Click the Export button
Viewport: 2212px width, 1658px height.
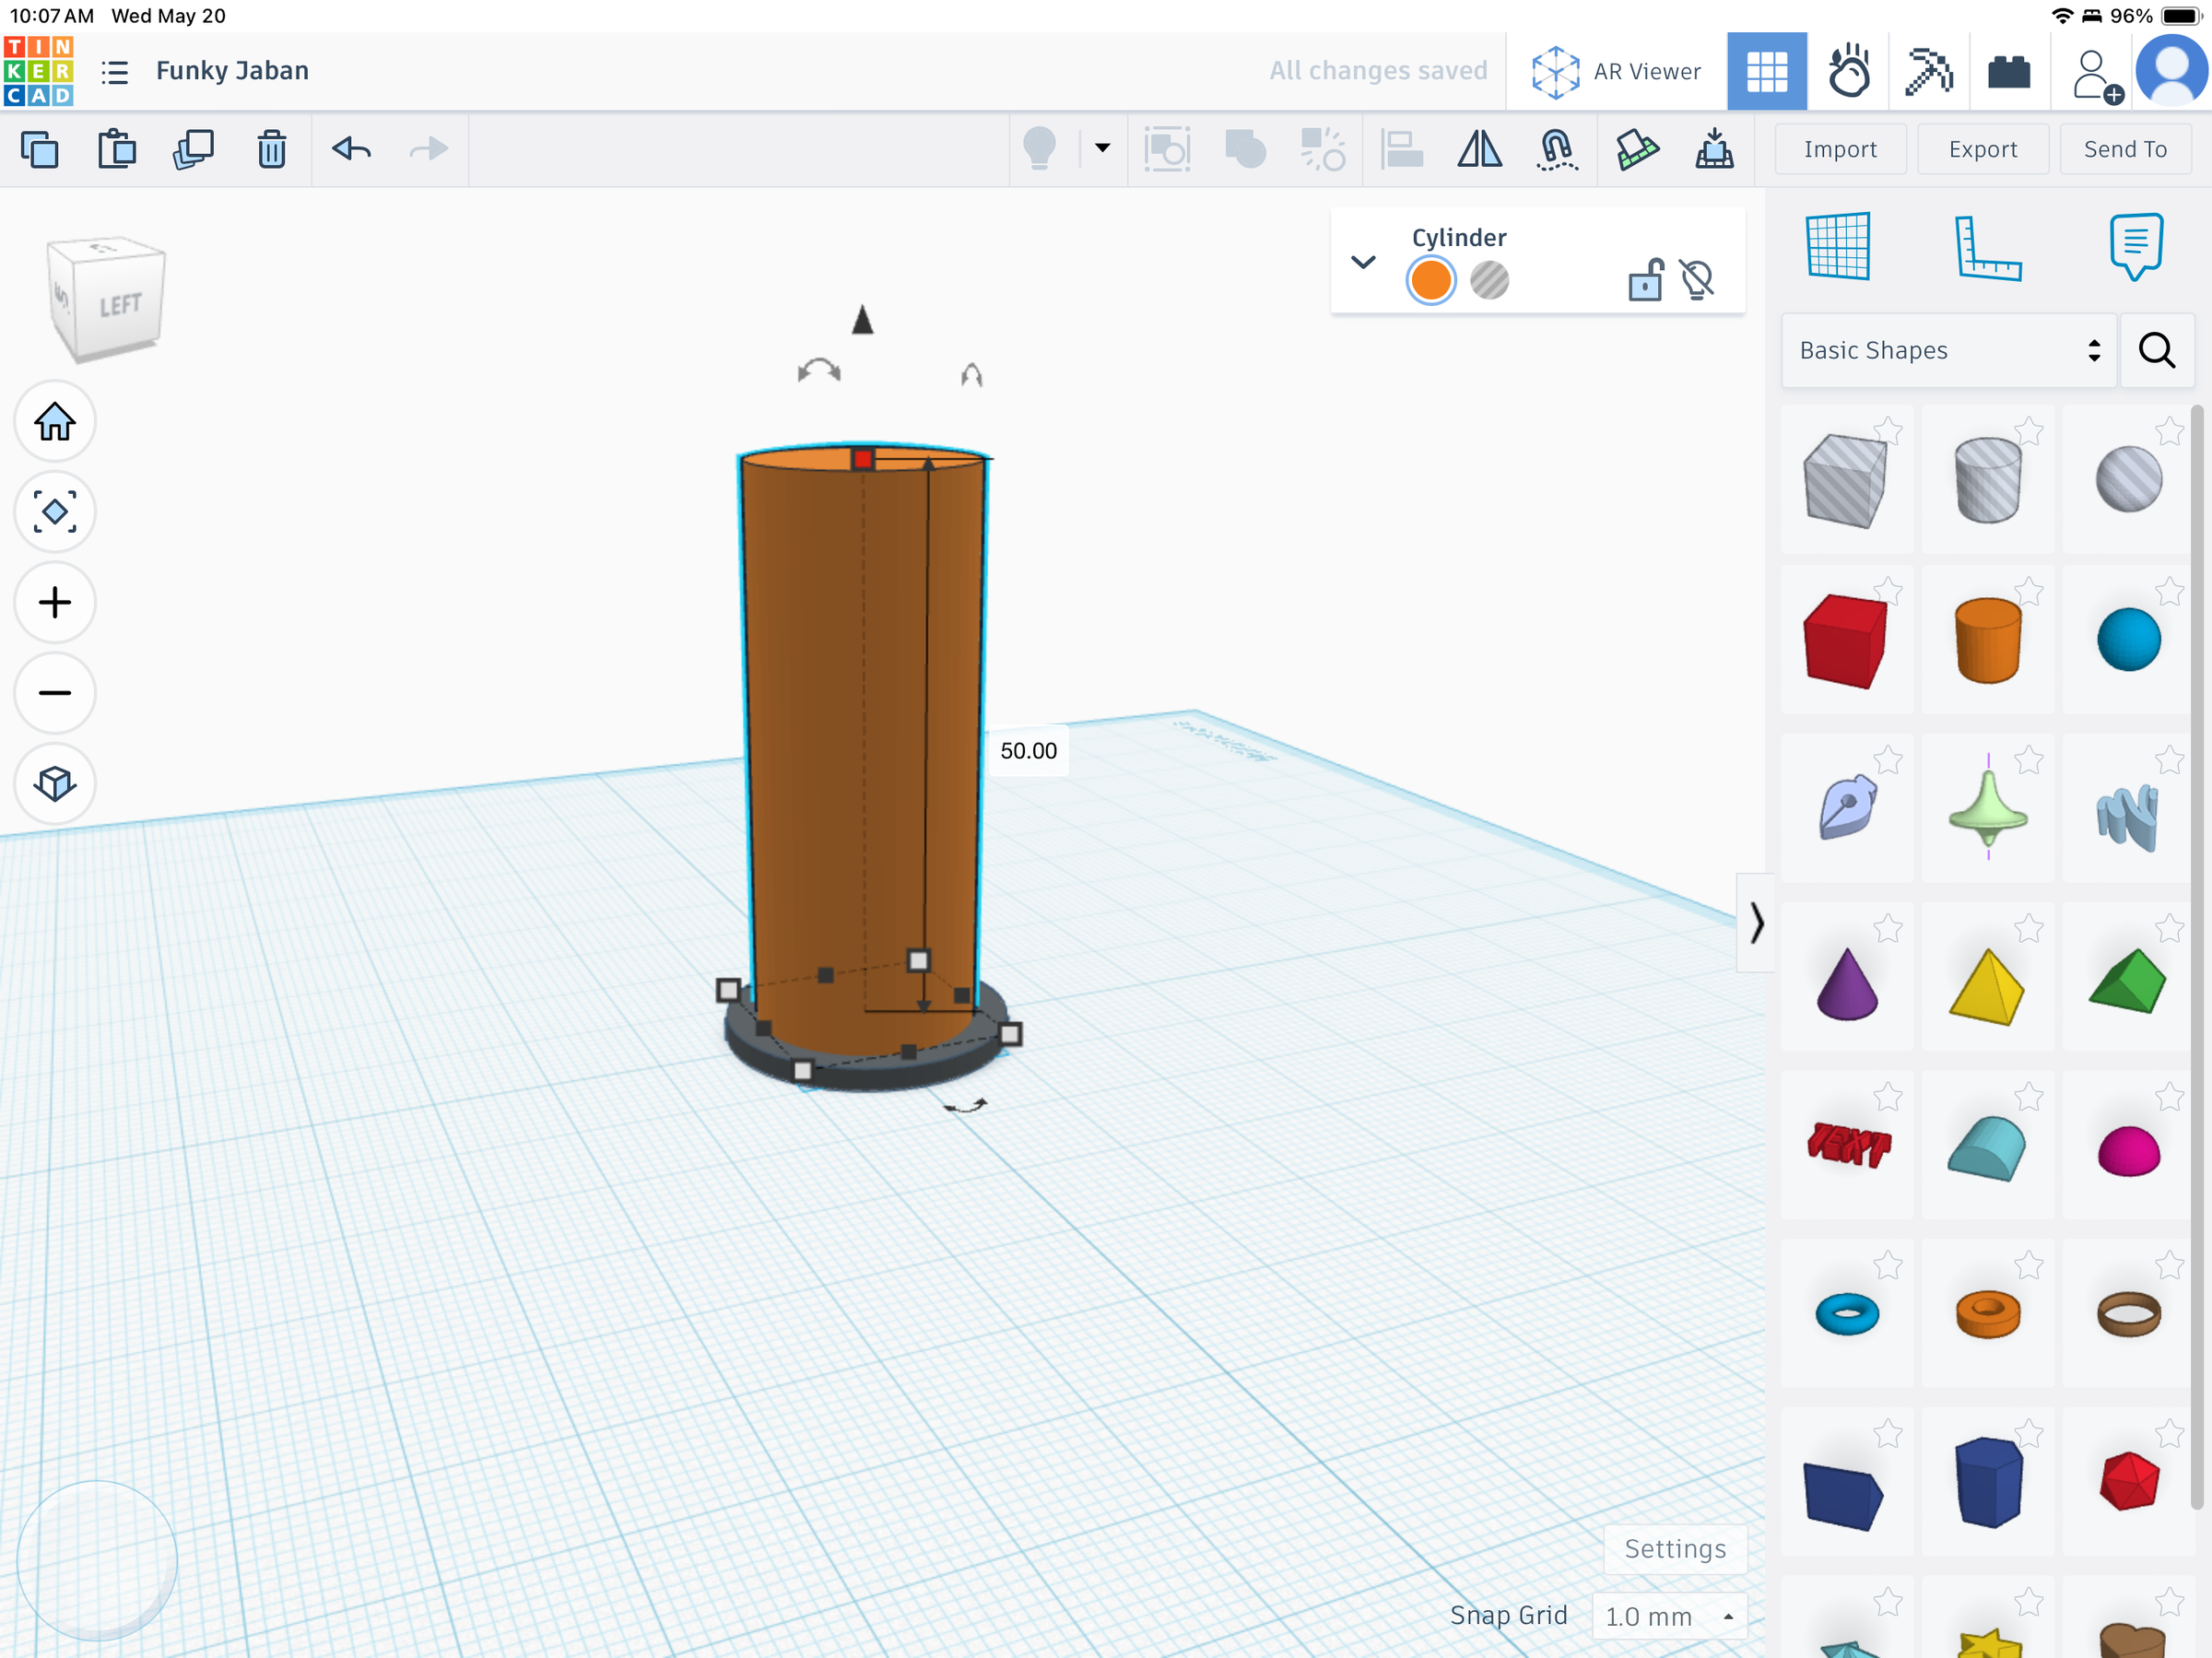point(1983,149)
